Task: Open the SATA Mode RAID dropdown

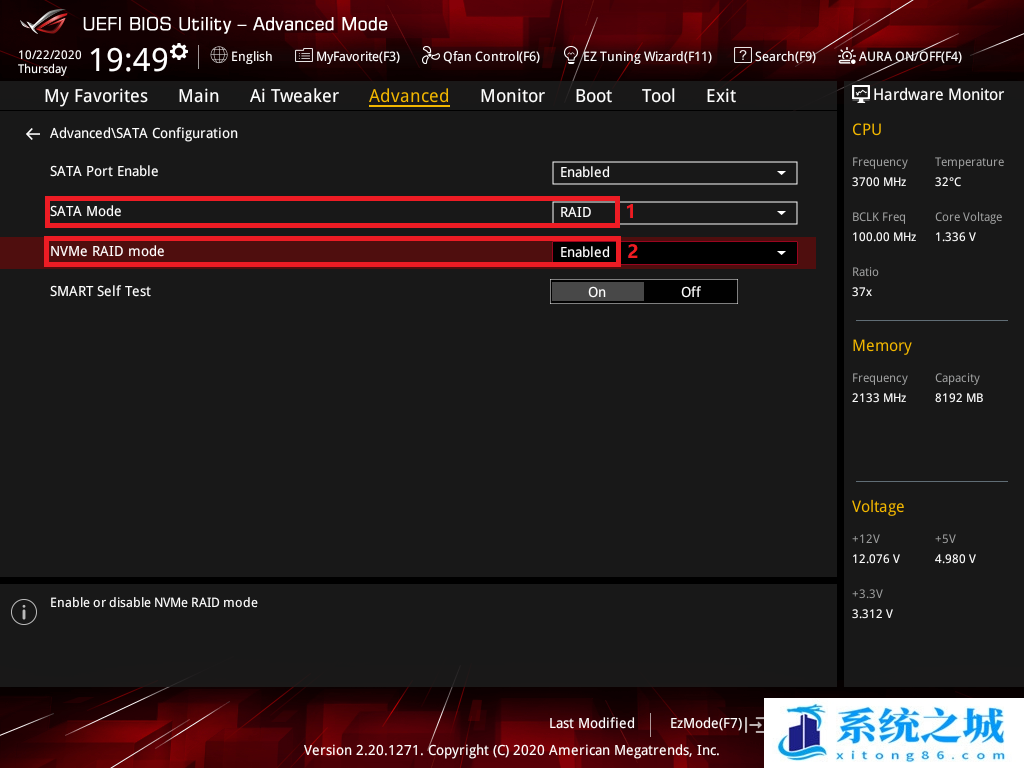Action: (675, 212)
